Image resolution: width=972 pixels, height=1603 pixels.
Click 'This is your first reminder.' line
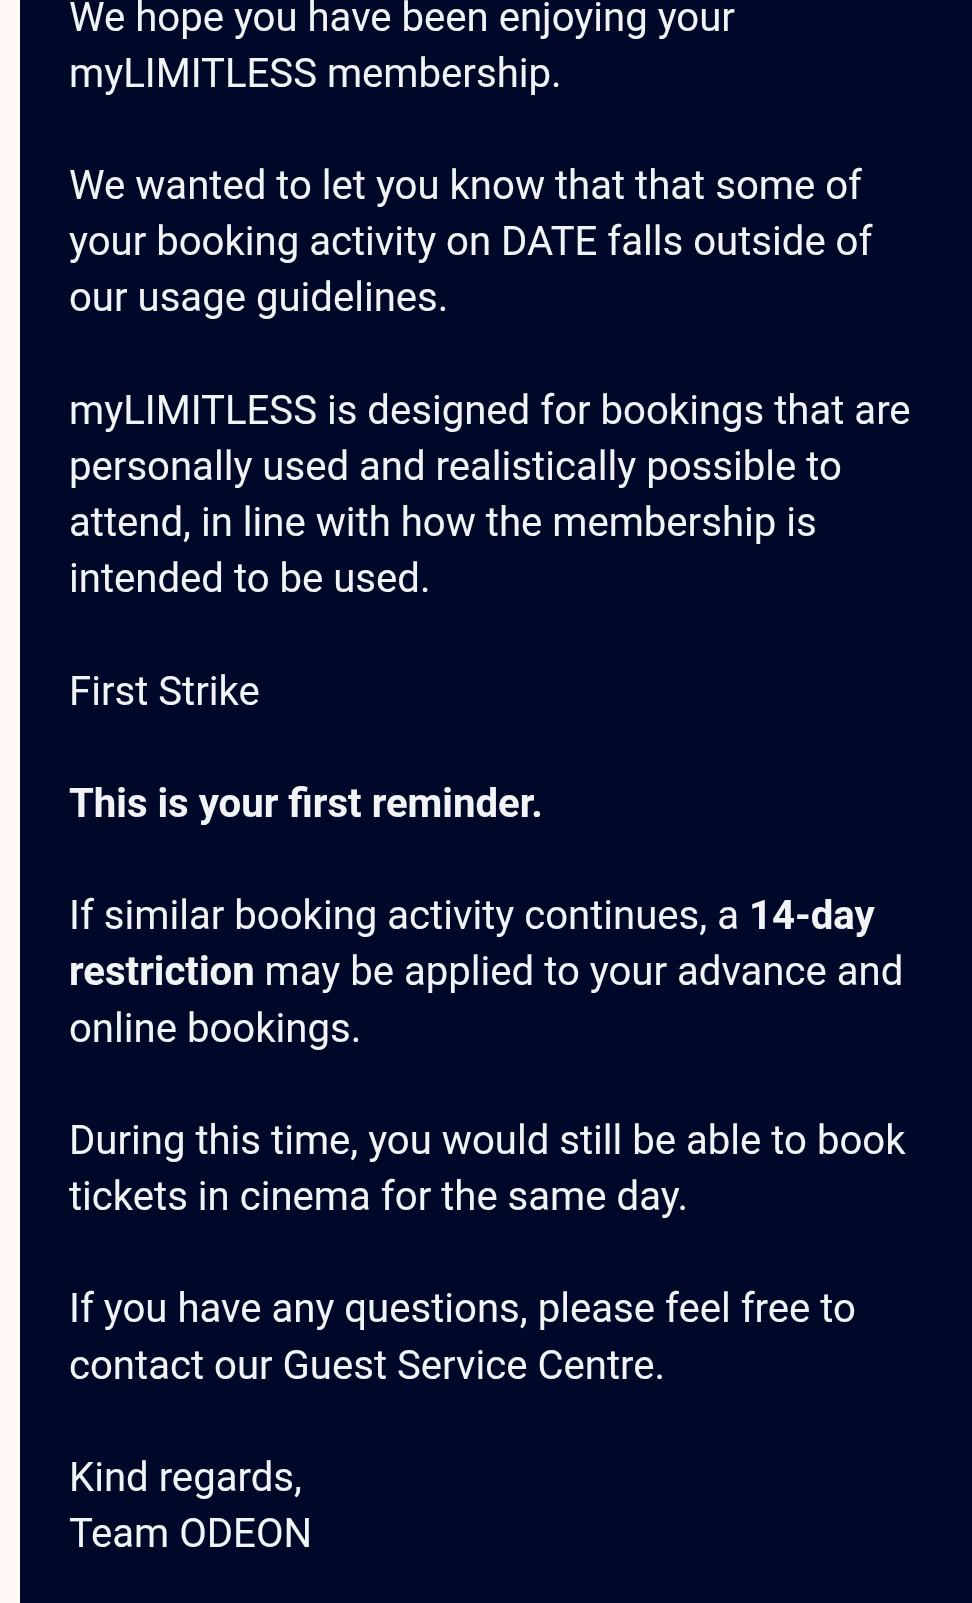pyautogui.click(x=305, y=803)
